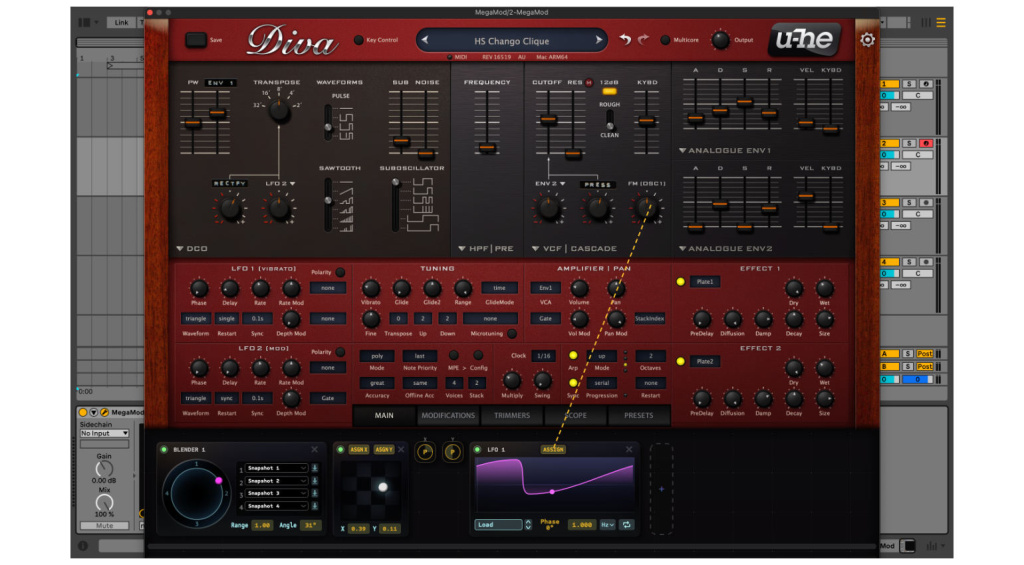Toggle the MPE switch
This screenshot has height=565, width=1024.
tap(453, 355)
